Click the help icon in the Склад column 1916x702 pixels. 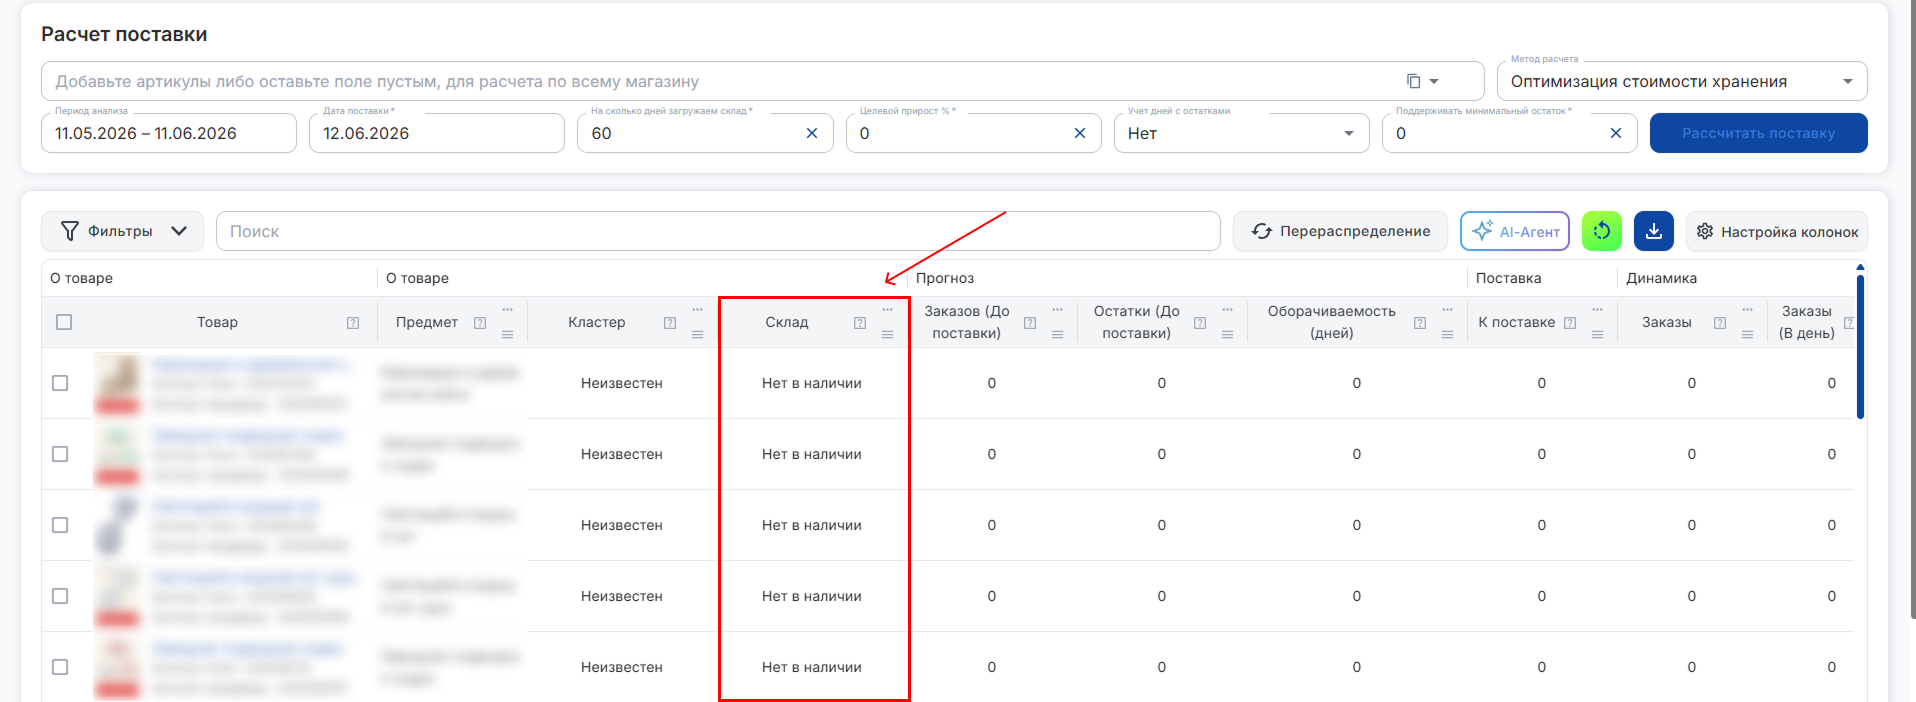click(x=860, y=323)
